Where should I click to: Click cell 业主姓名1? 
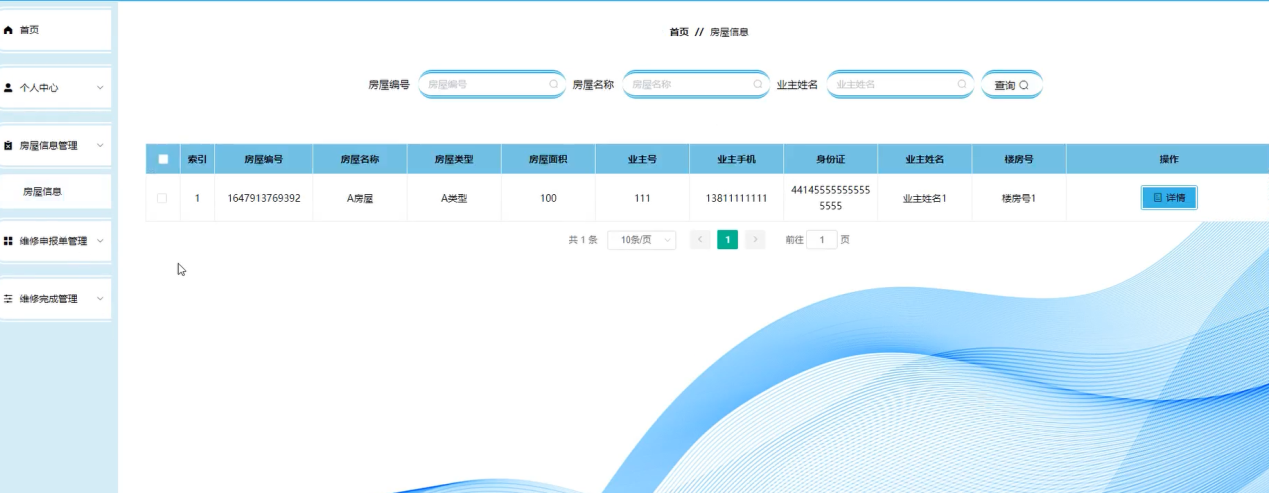(924, 198)
